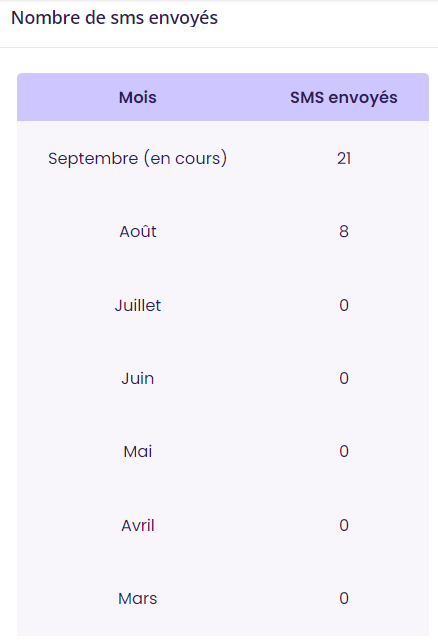
Task: Select the 'Mois' column header
Action: (x=138, y=97)
